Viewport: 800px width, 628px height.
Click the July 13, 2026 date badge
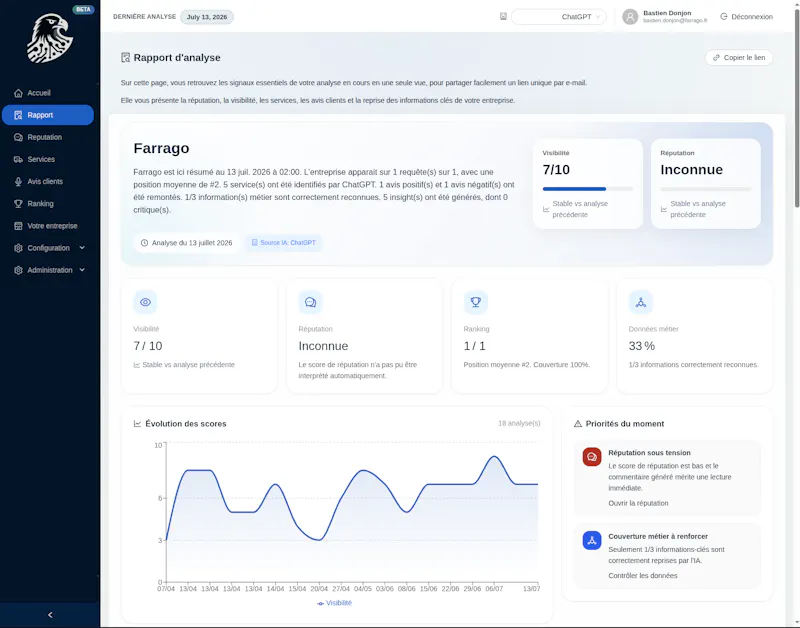tap(207, 17)
